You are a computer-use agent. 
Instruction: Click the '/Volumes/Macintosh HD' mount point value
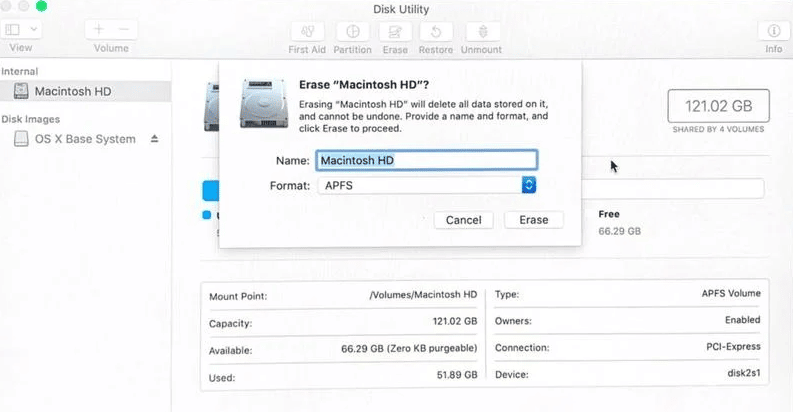pos(423,295)
